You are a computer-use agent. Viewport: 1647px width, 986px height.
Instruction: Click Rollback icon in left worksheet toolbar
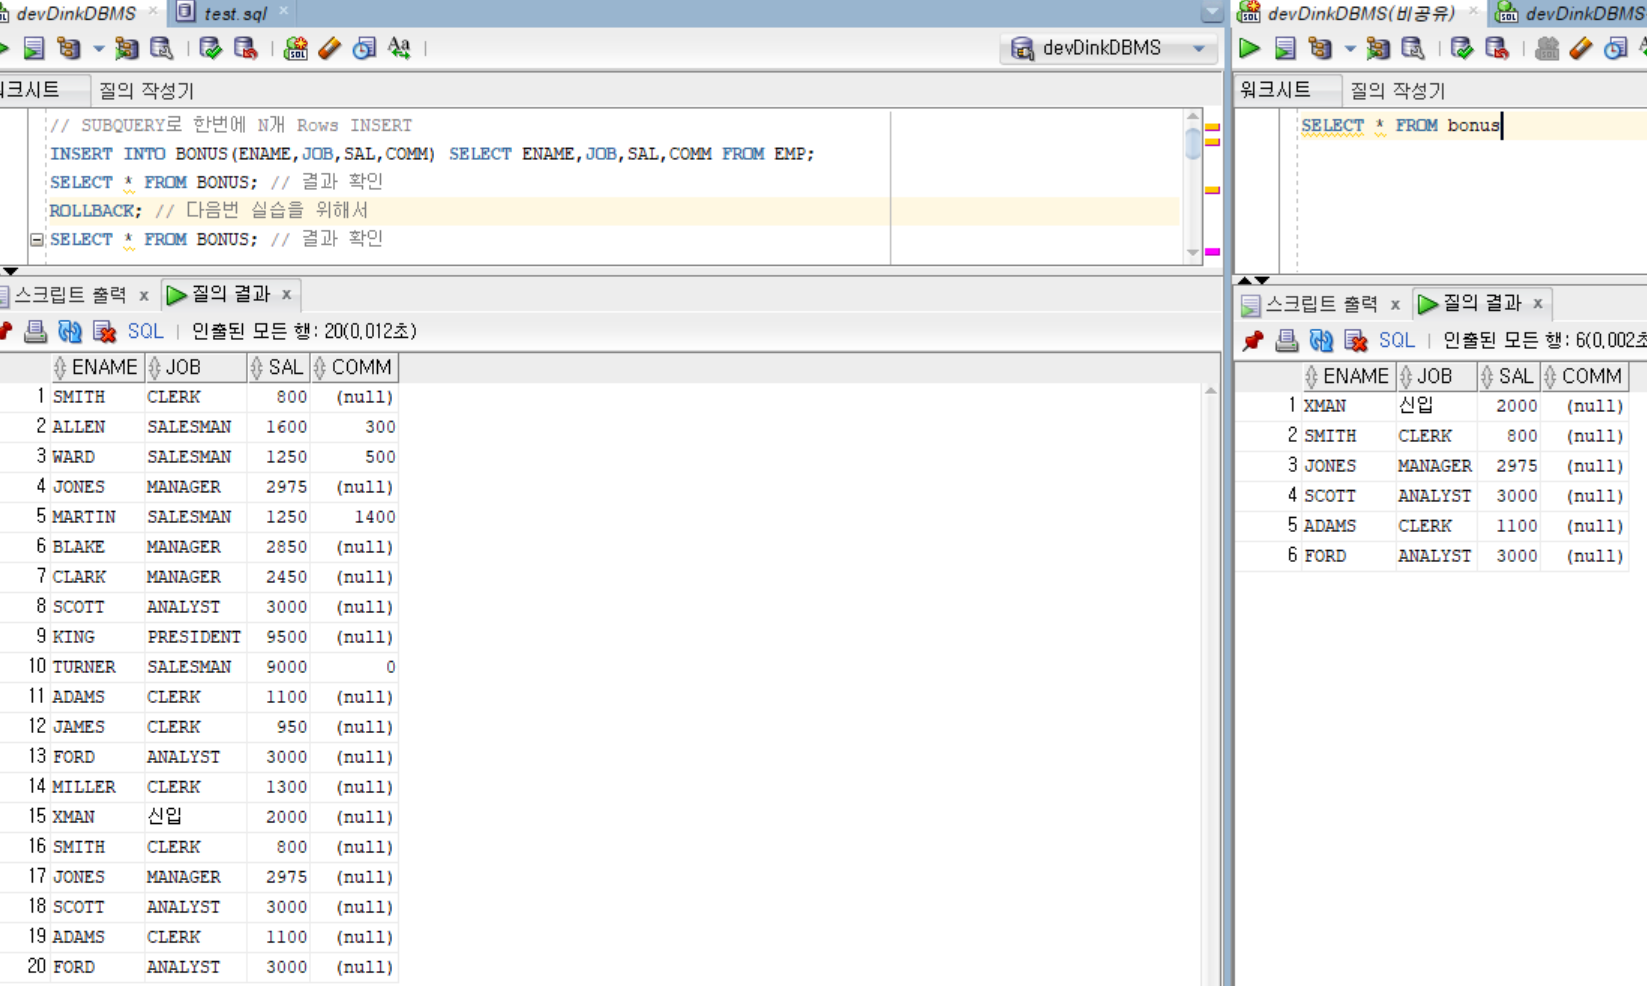pyautogui.click(x=245, y=48)
